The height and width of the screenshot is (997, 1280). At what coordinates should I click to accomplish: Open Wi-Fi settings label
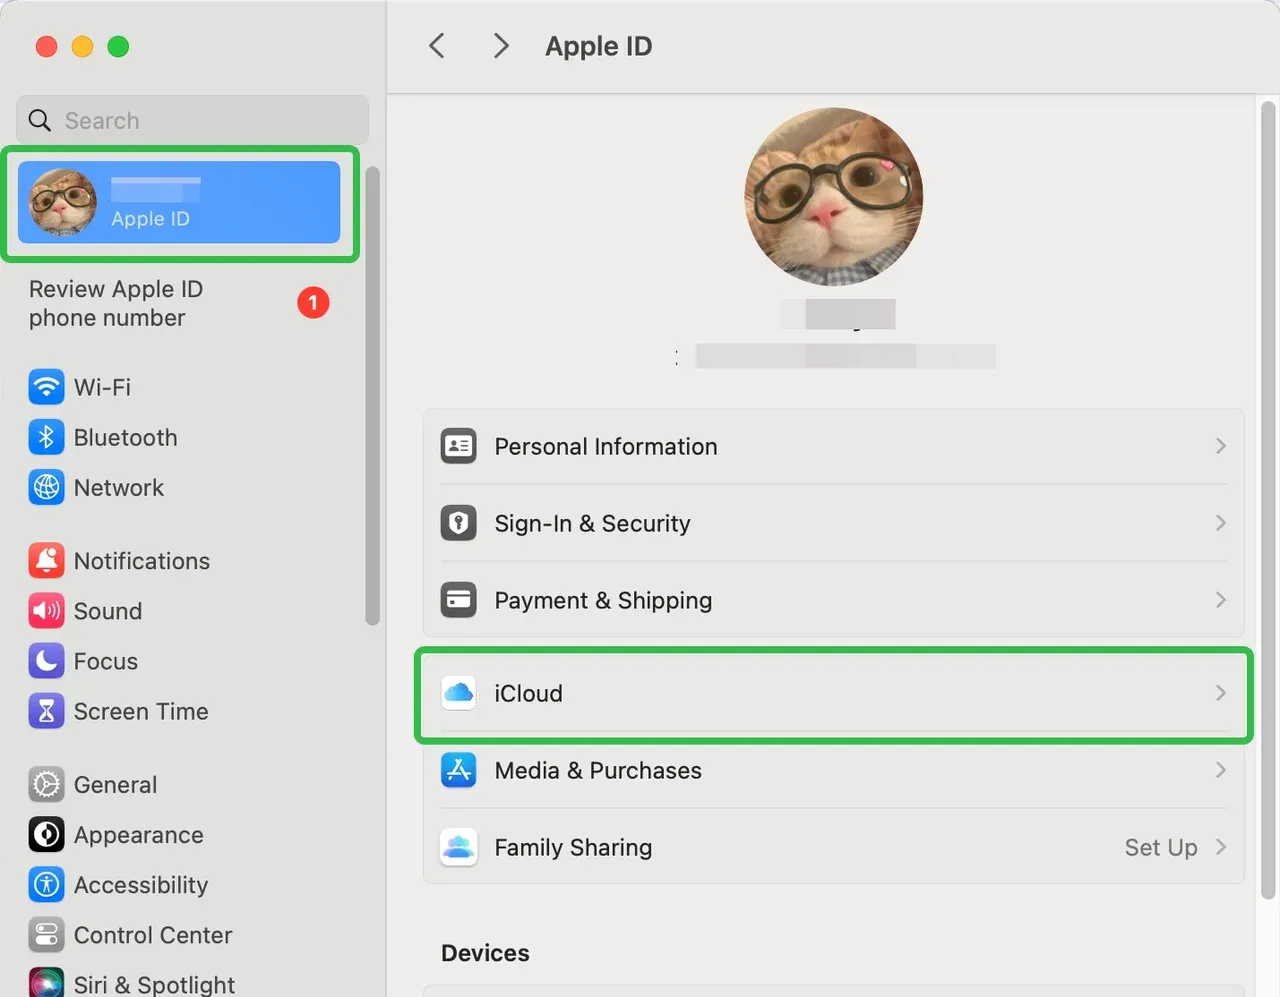[102, 387]
